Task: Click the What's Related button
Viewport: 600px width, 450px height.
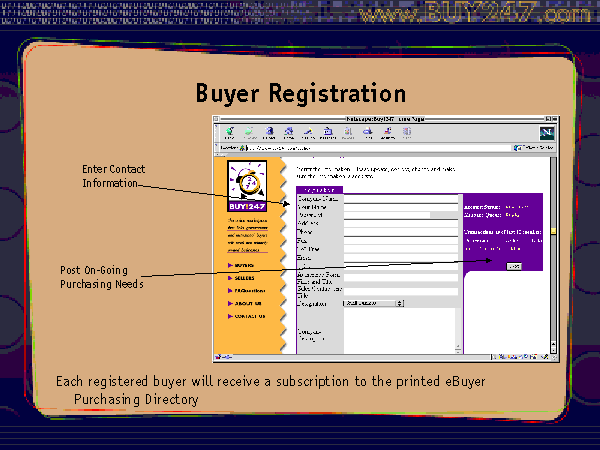Action: [534, 148]
